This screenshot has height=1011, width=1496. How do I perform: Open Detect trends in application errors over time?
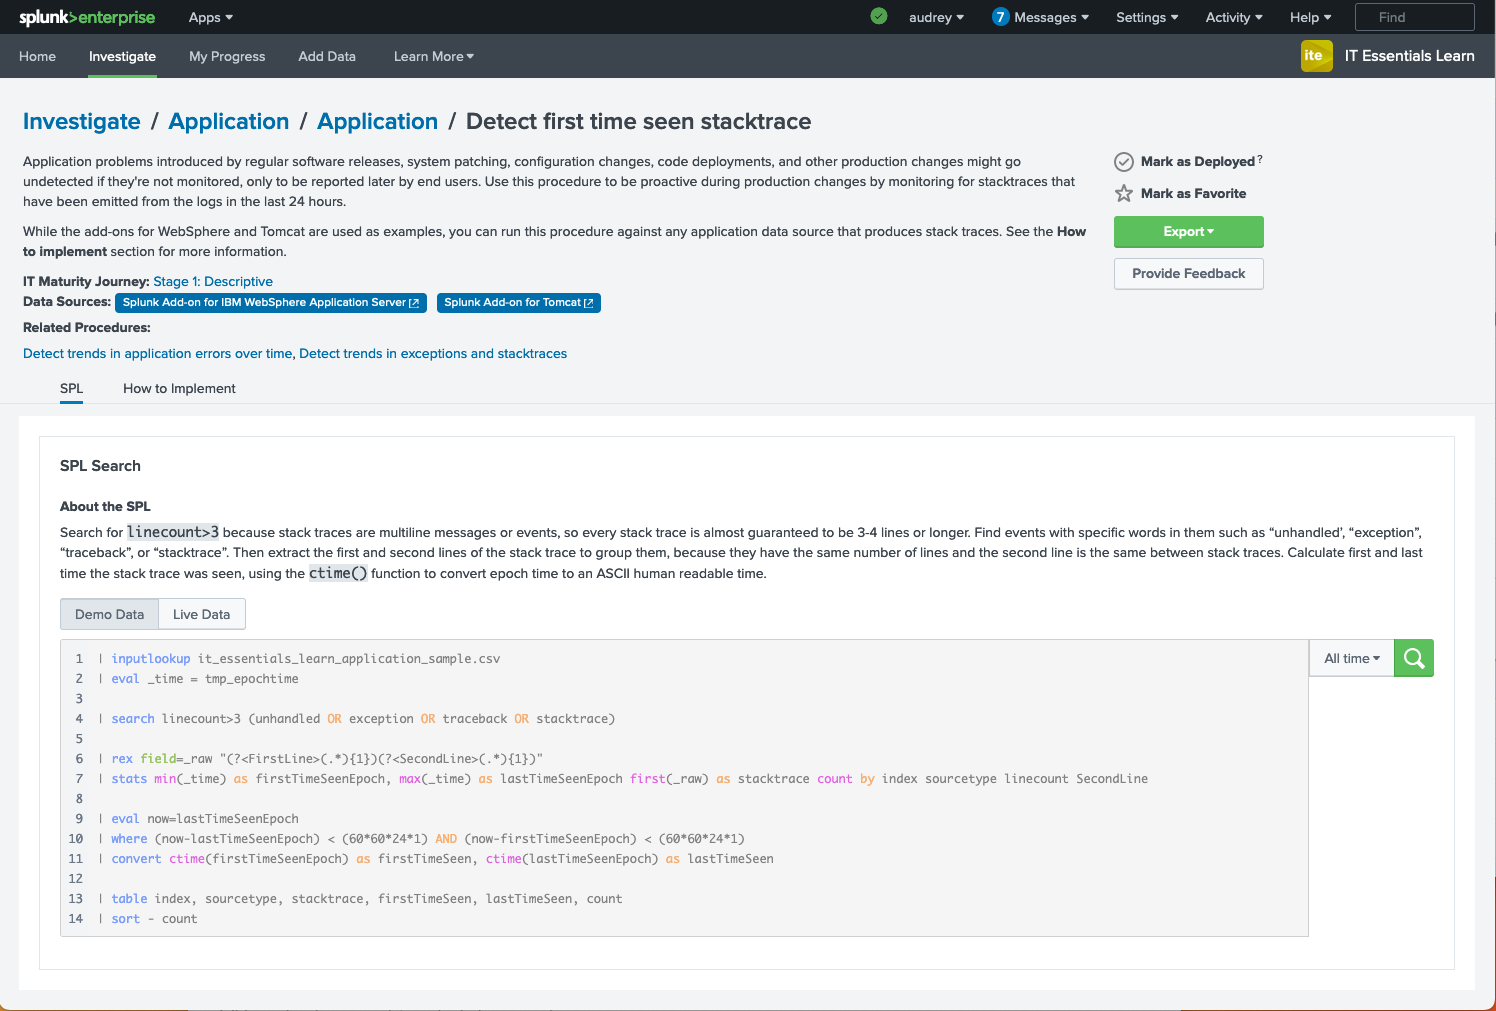(157, 354)
